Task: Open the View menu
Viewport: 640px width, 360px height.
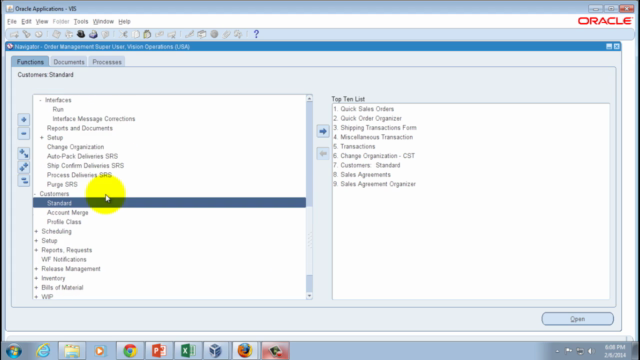Action: 42,22
